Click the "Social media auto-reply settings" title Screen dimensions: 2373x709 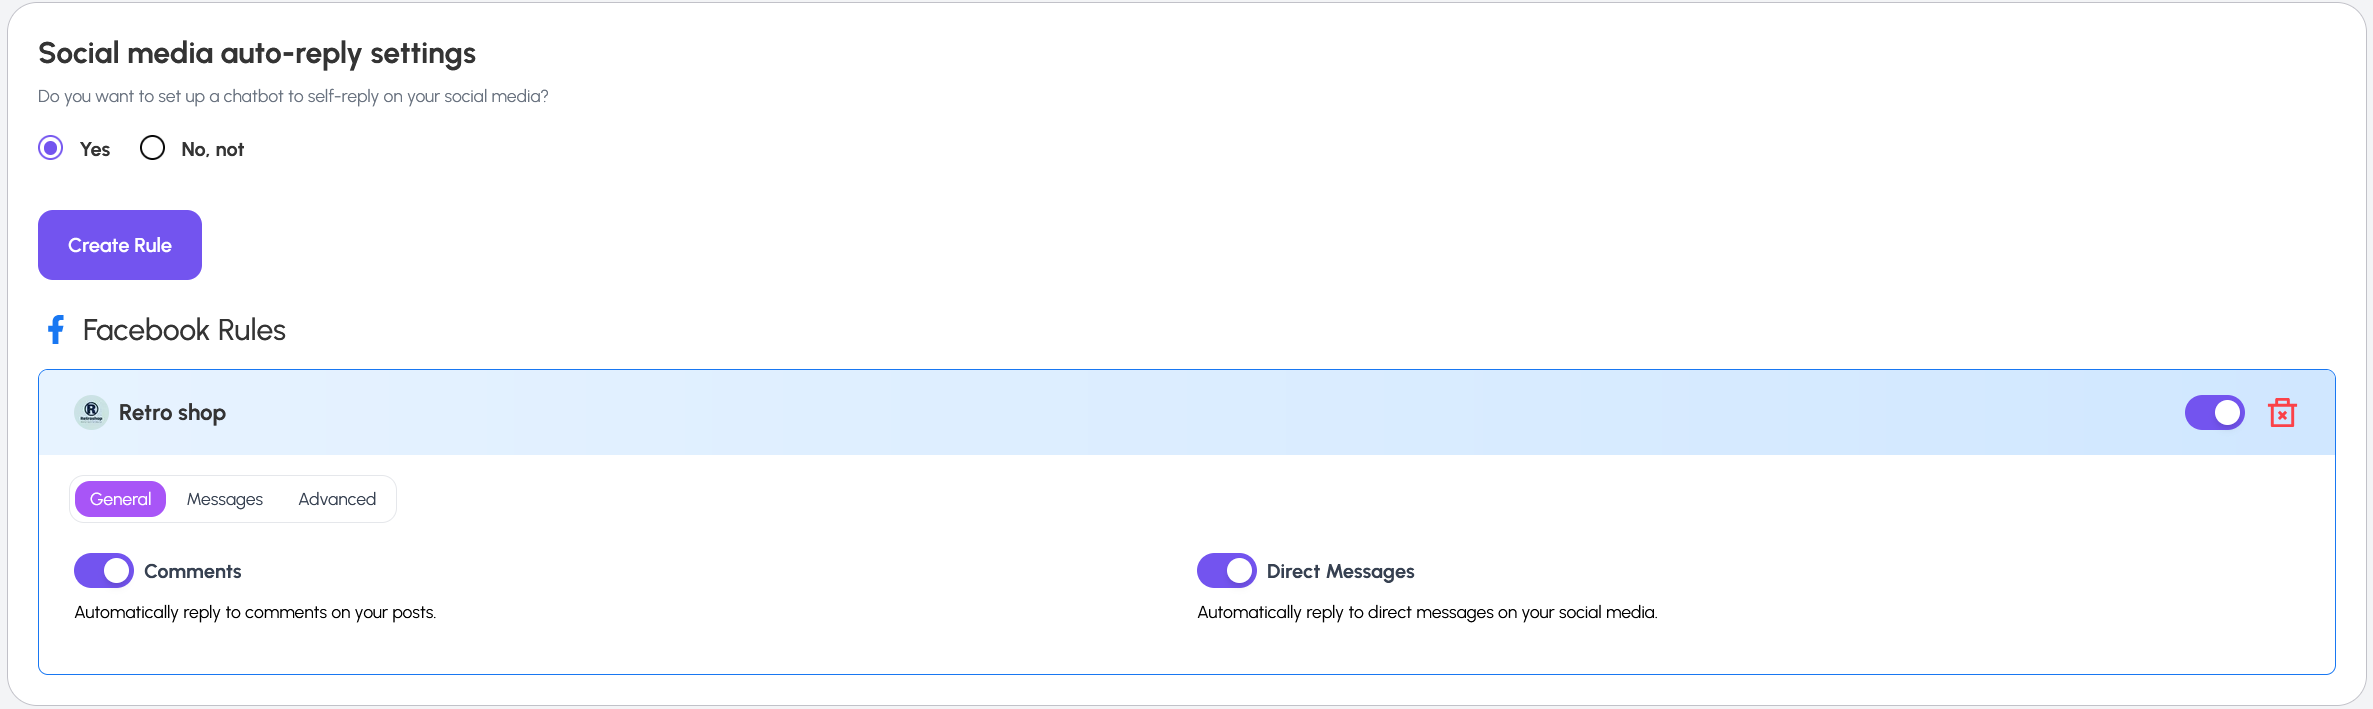257,53
